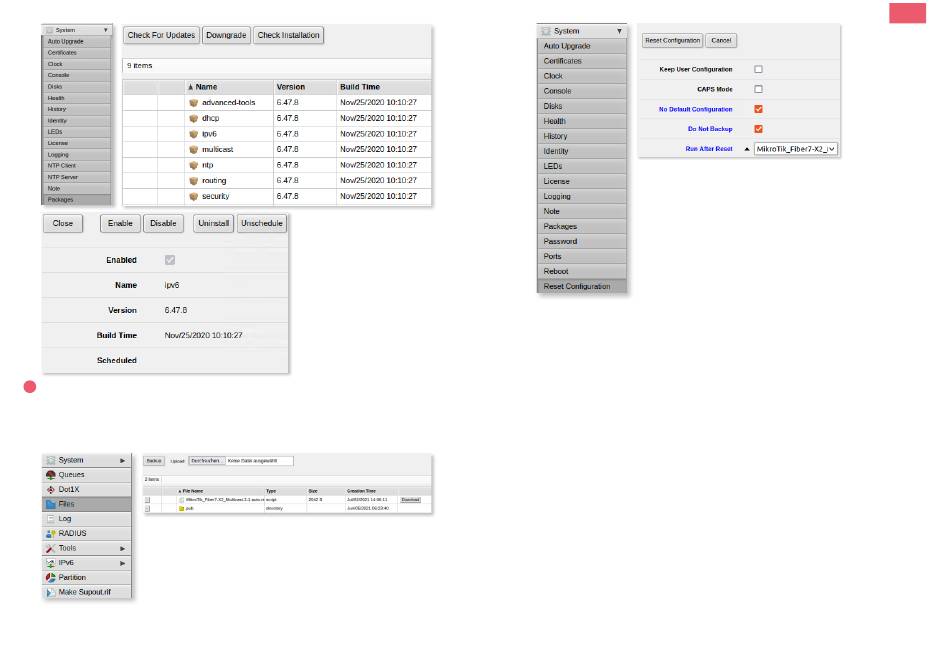Viewport: 950px width, 662px height.
Task: Click the Partition pie chart icon
Action: [50, 577]
